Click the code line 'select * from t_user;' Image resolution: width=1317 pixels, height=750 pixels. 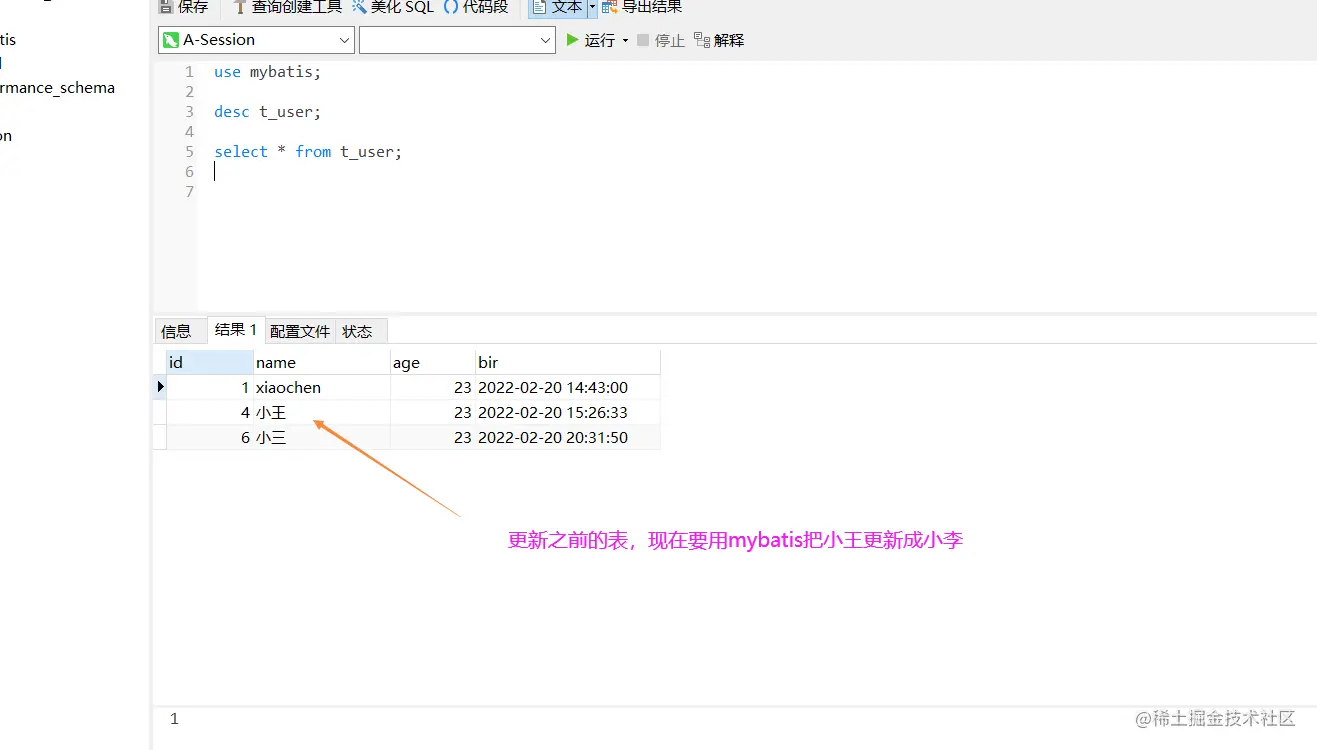[x=308, y=152]
